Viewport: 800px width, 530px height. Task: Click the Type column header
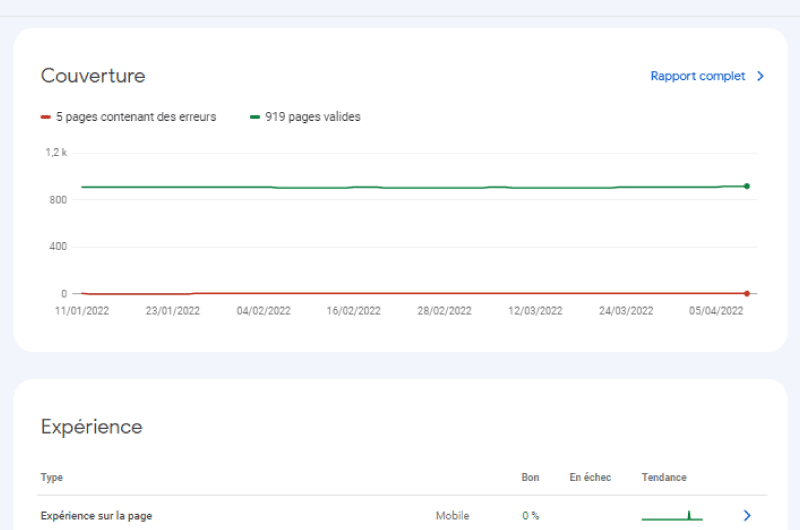coord(52,477)
